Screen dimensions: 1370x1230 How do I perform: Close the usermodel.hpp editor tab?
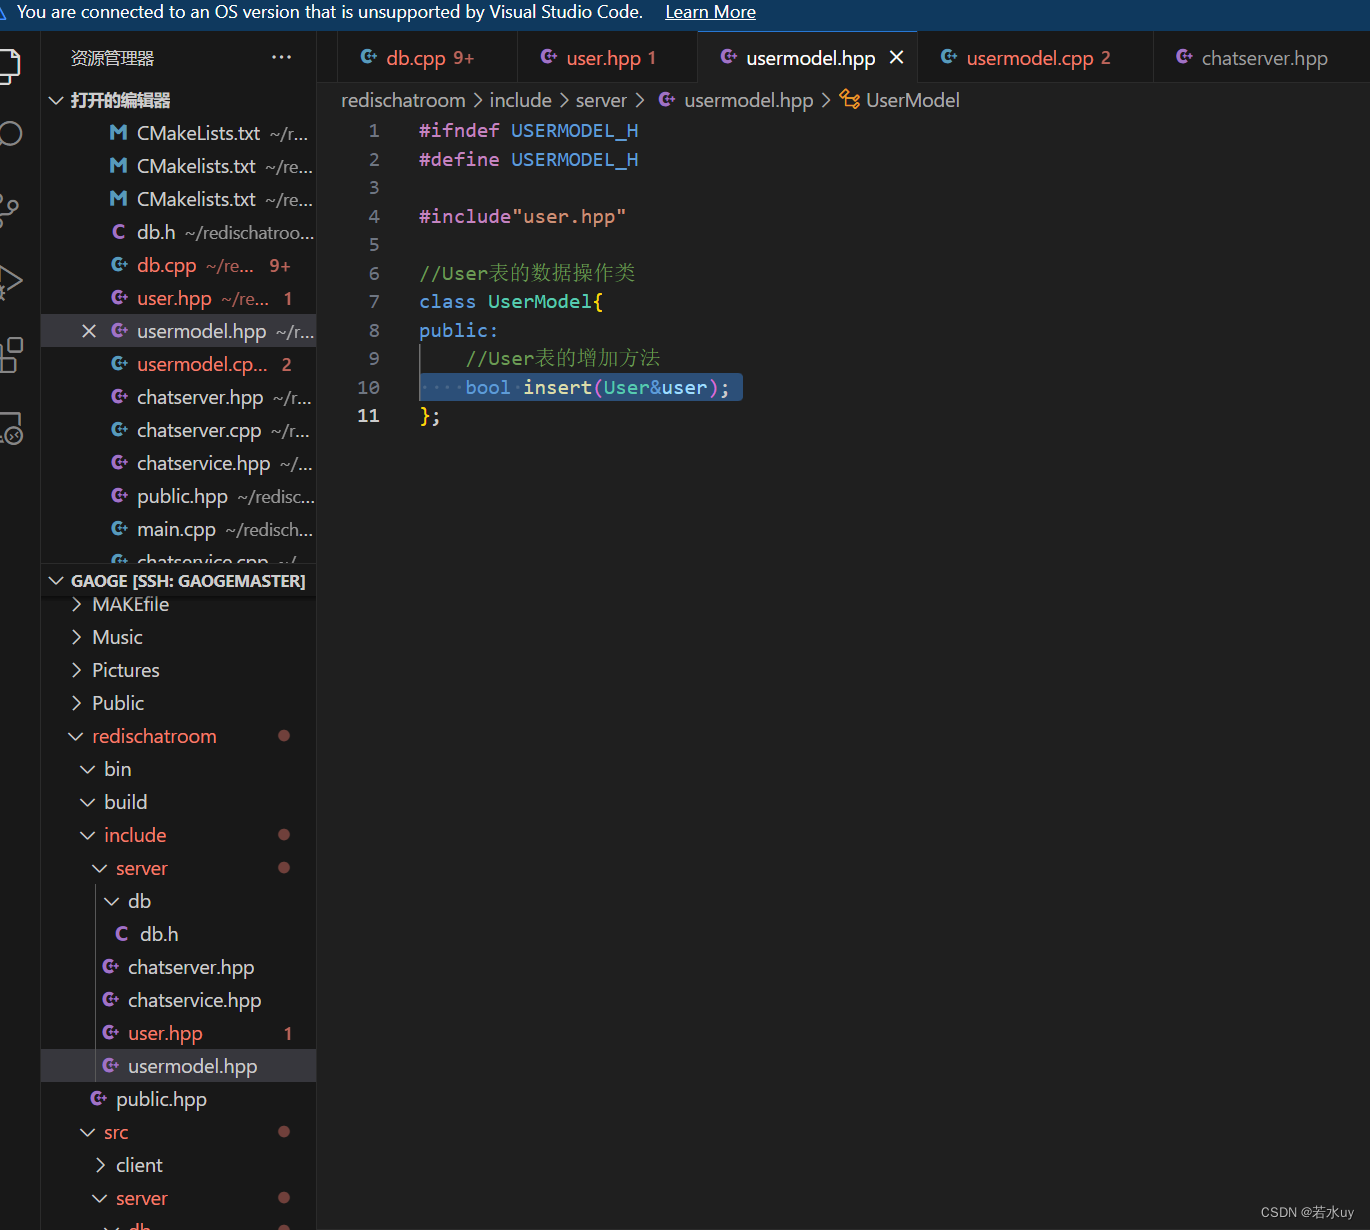[897, 58]
